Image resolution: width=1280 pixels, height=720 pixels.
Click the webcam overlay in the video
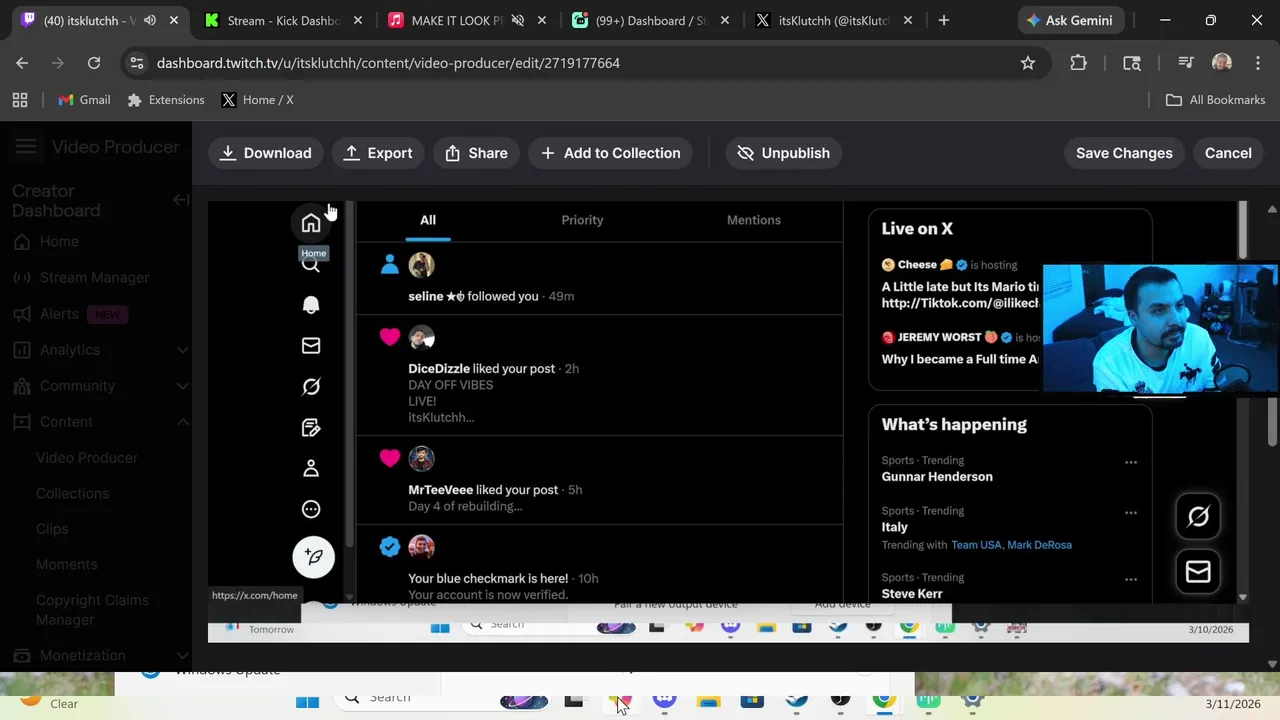[x=1160, y=329]
